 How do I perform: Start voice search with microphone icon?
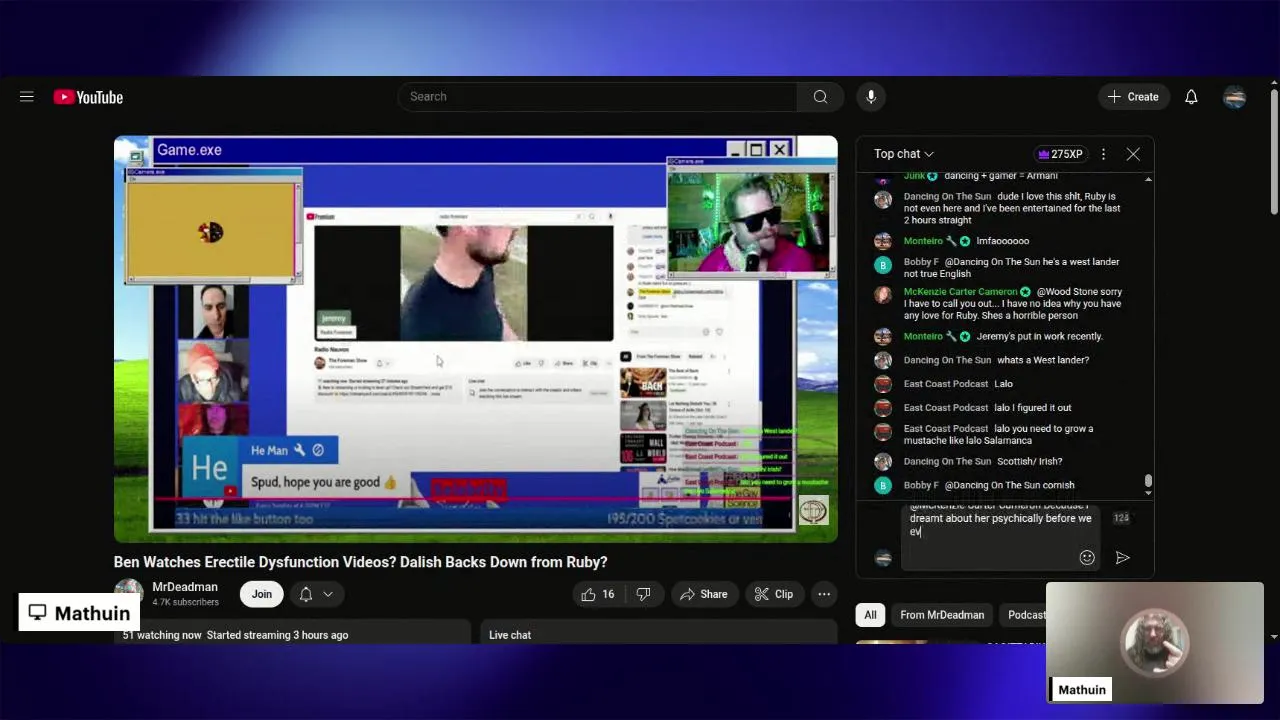(871, 97)
